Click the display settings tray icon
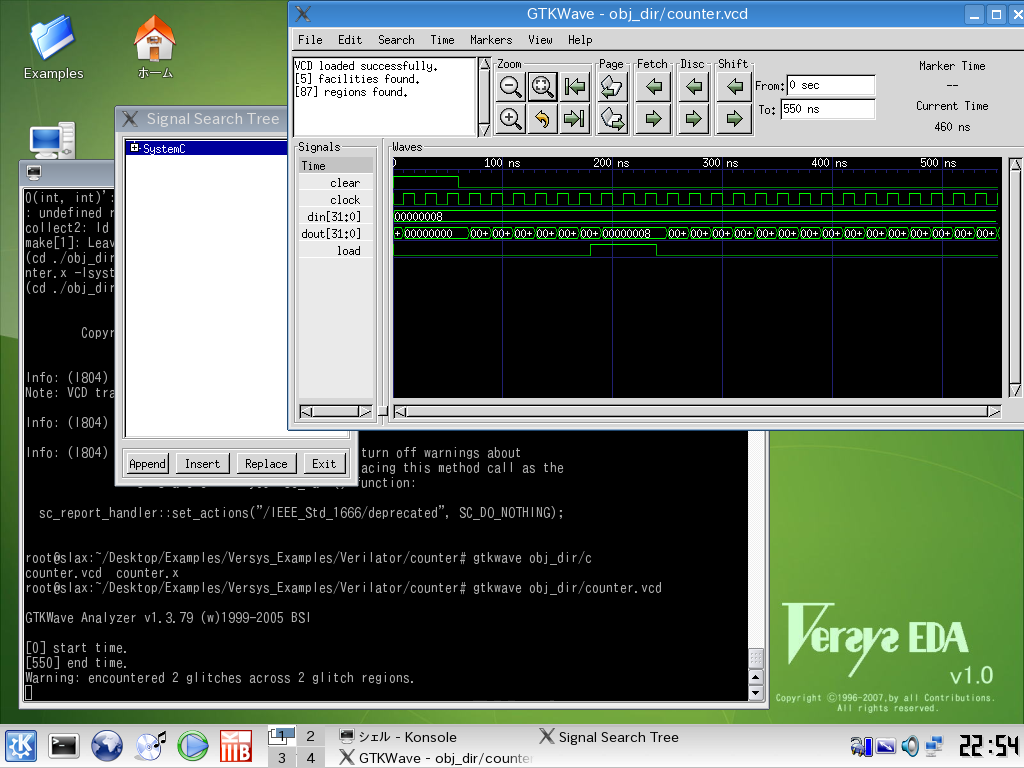Image resolution: width=1024 pixels, height=768 pixels. click(886, 746)
